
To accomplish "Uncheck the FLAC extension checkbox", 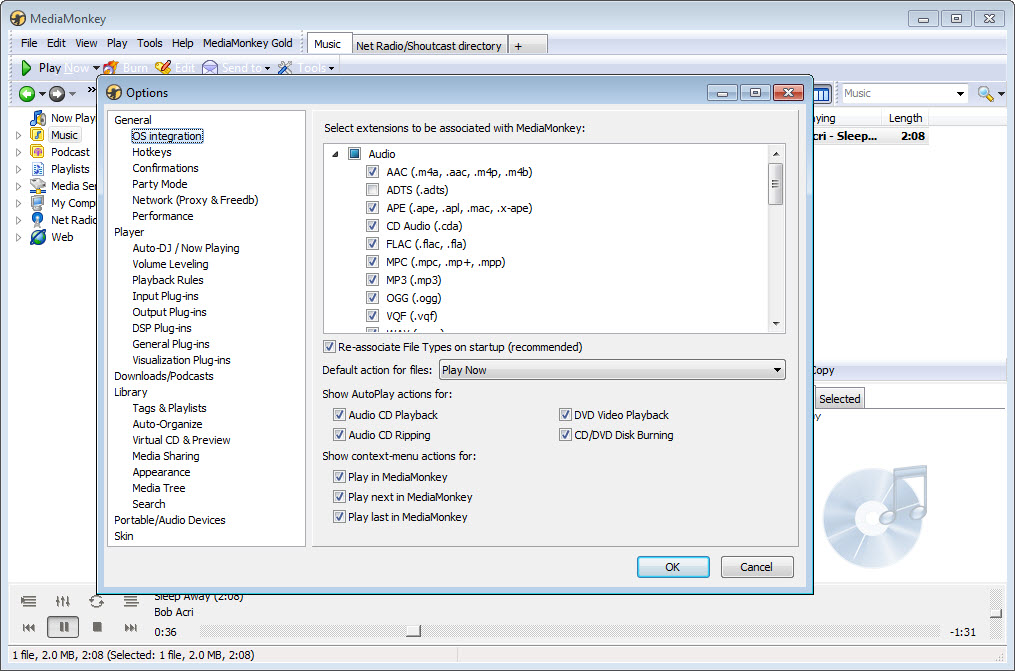I will click(x=372, y=244).
